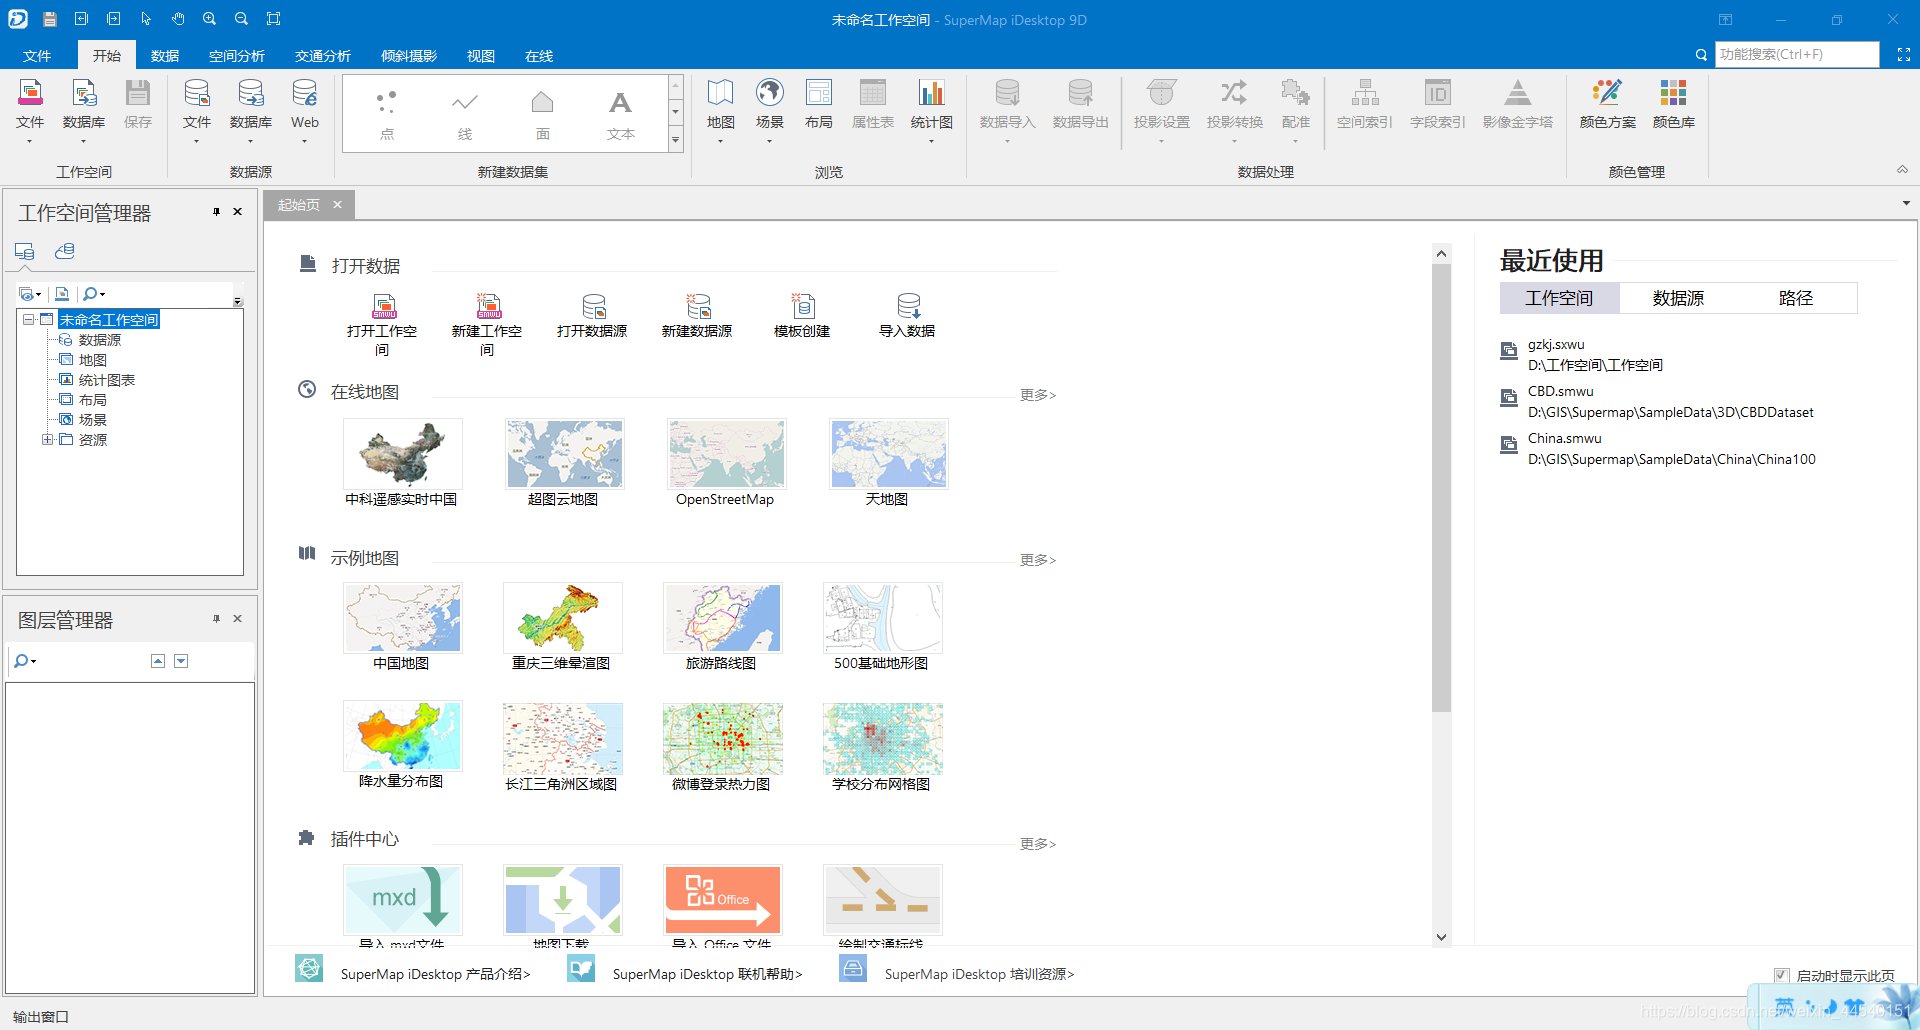Screen dimensions: 1920x1030
Task: Switch to the 空间分析 ribbon tab
Action: 237,56
